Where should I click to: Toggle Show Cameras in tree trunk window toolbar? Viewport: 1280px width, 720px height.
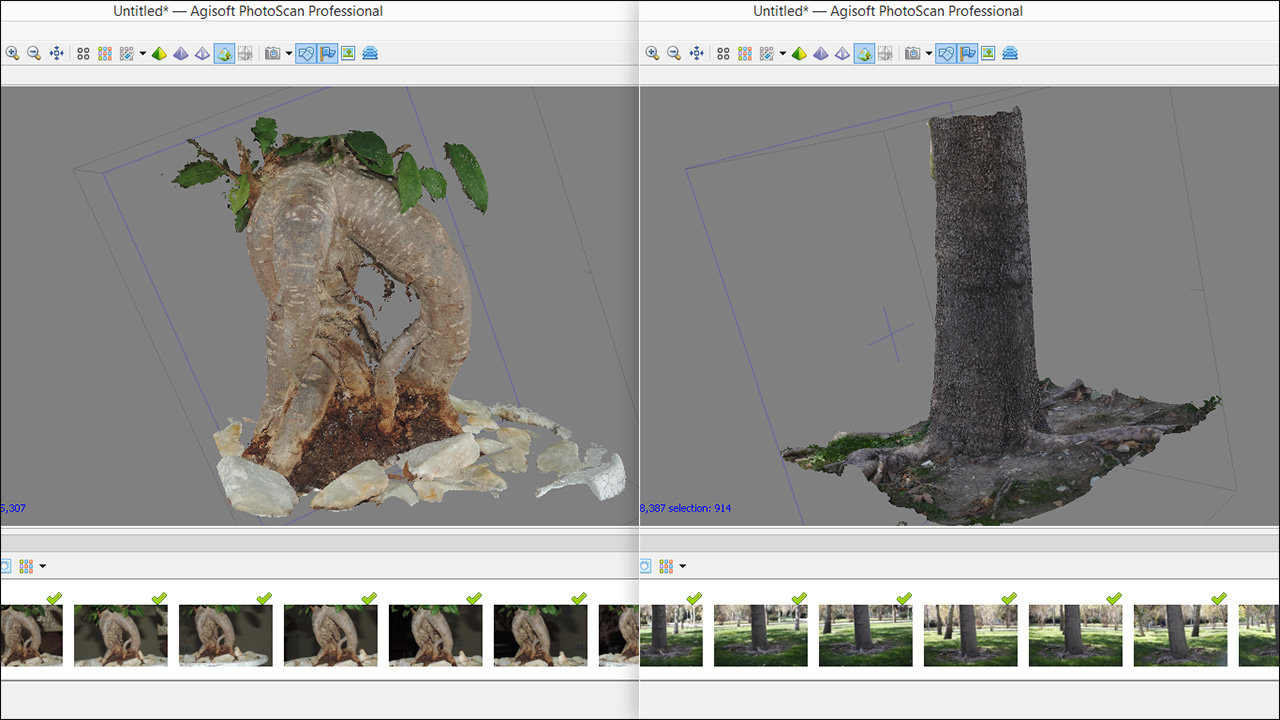click(x=912, y=54)
